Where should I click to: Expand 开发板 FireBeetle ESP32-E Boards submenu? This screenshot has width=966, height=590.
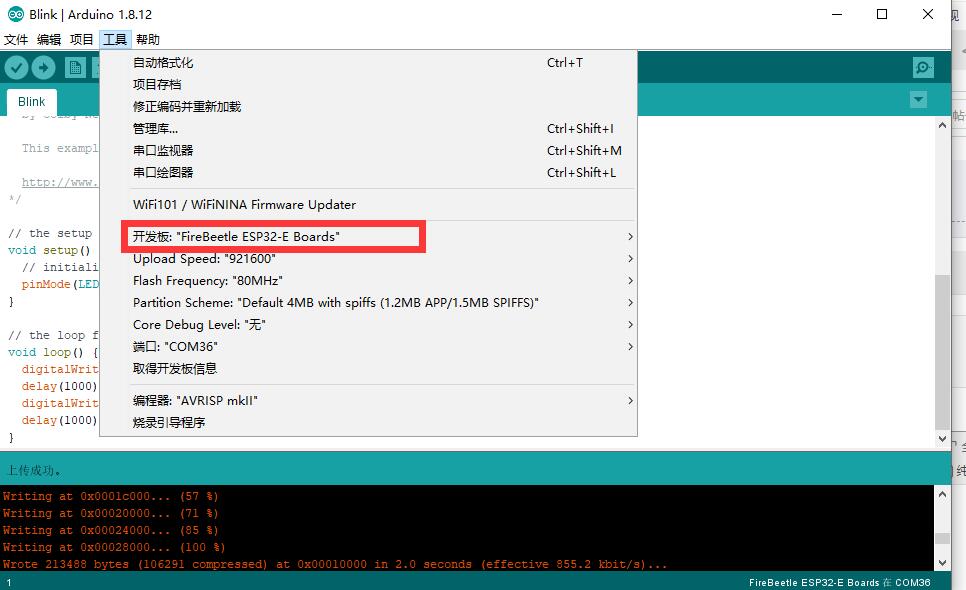click(368, 236)
